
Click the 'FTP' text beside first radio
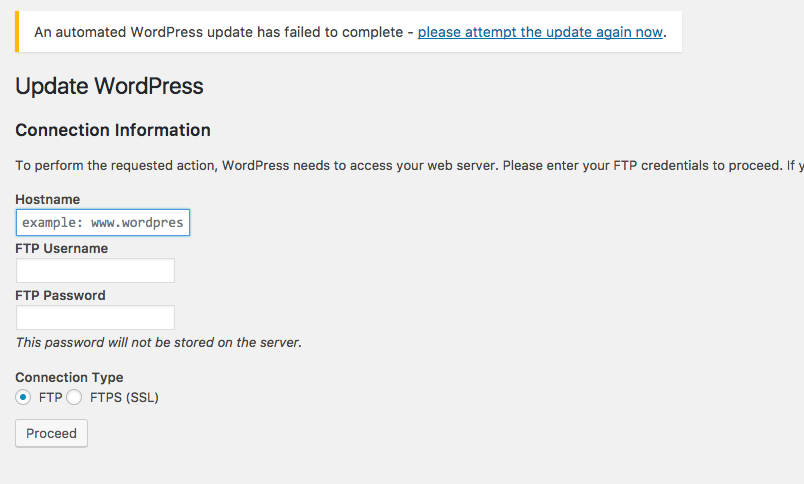[x=50, y=398]
